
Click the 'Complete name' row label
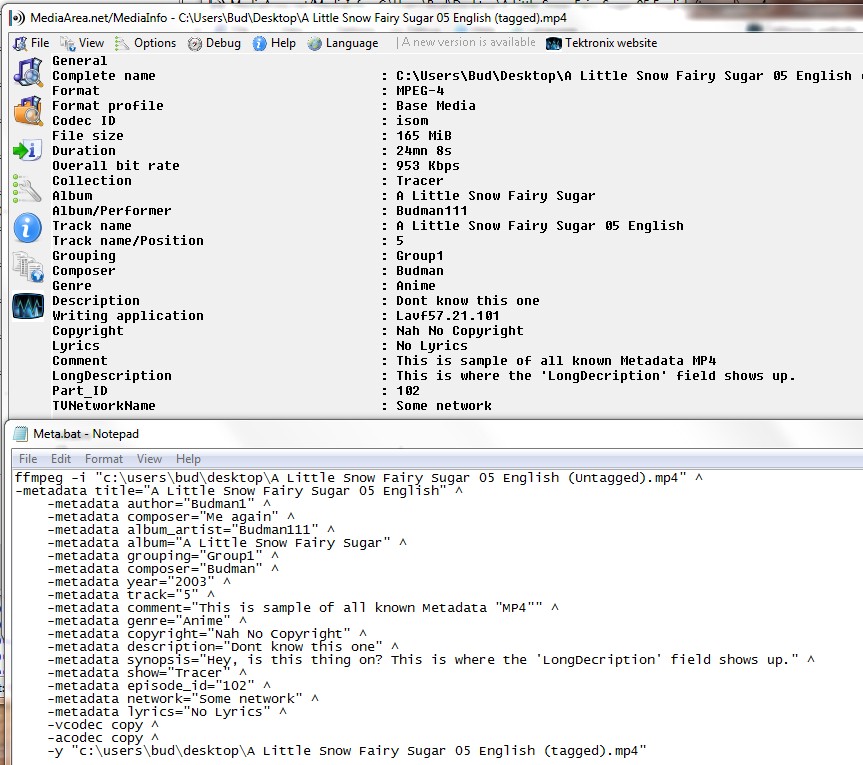click(x=103, y=75)
